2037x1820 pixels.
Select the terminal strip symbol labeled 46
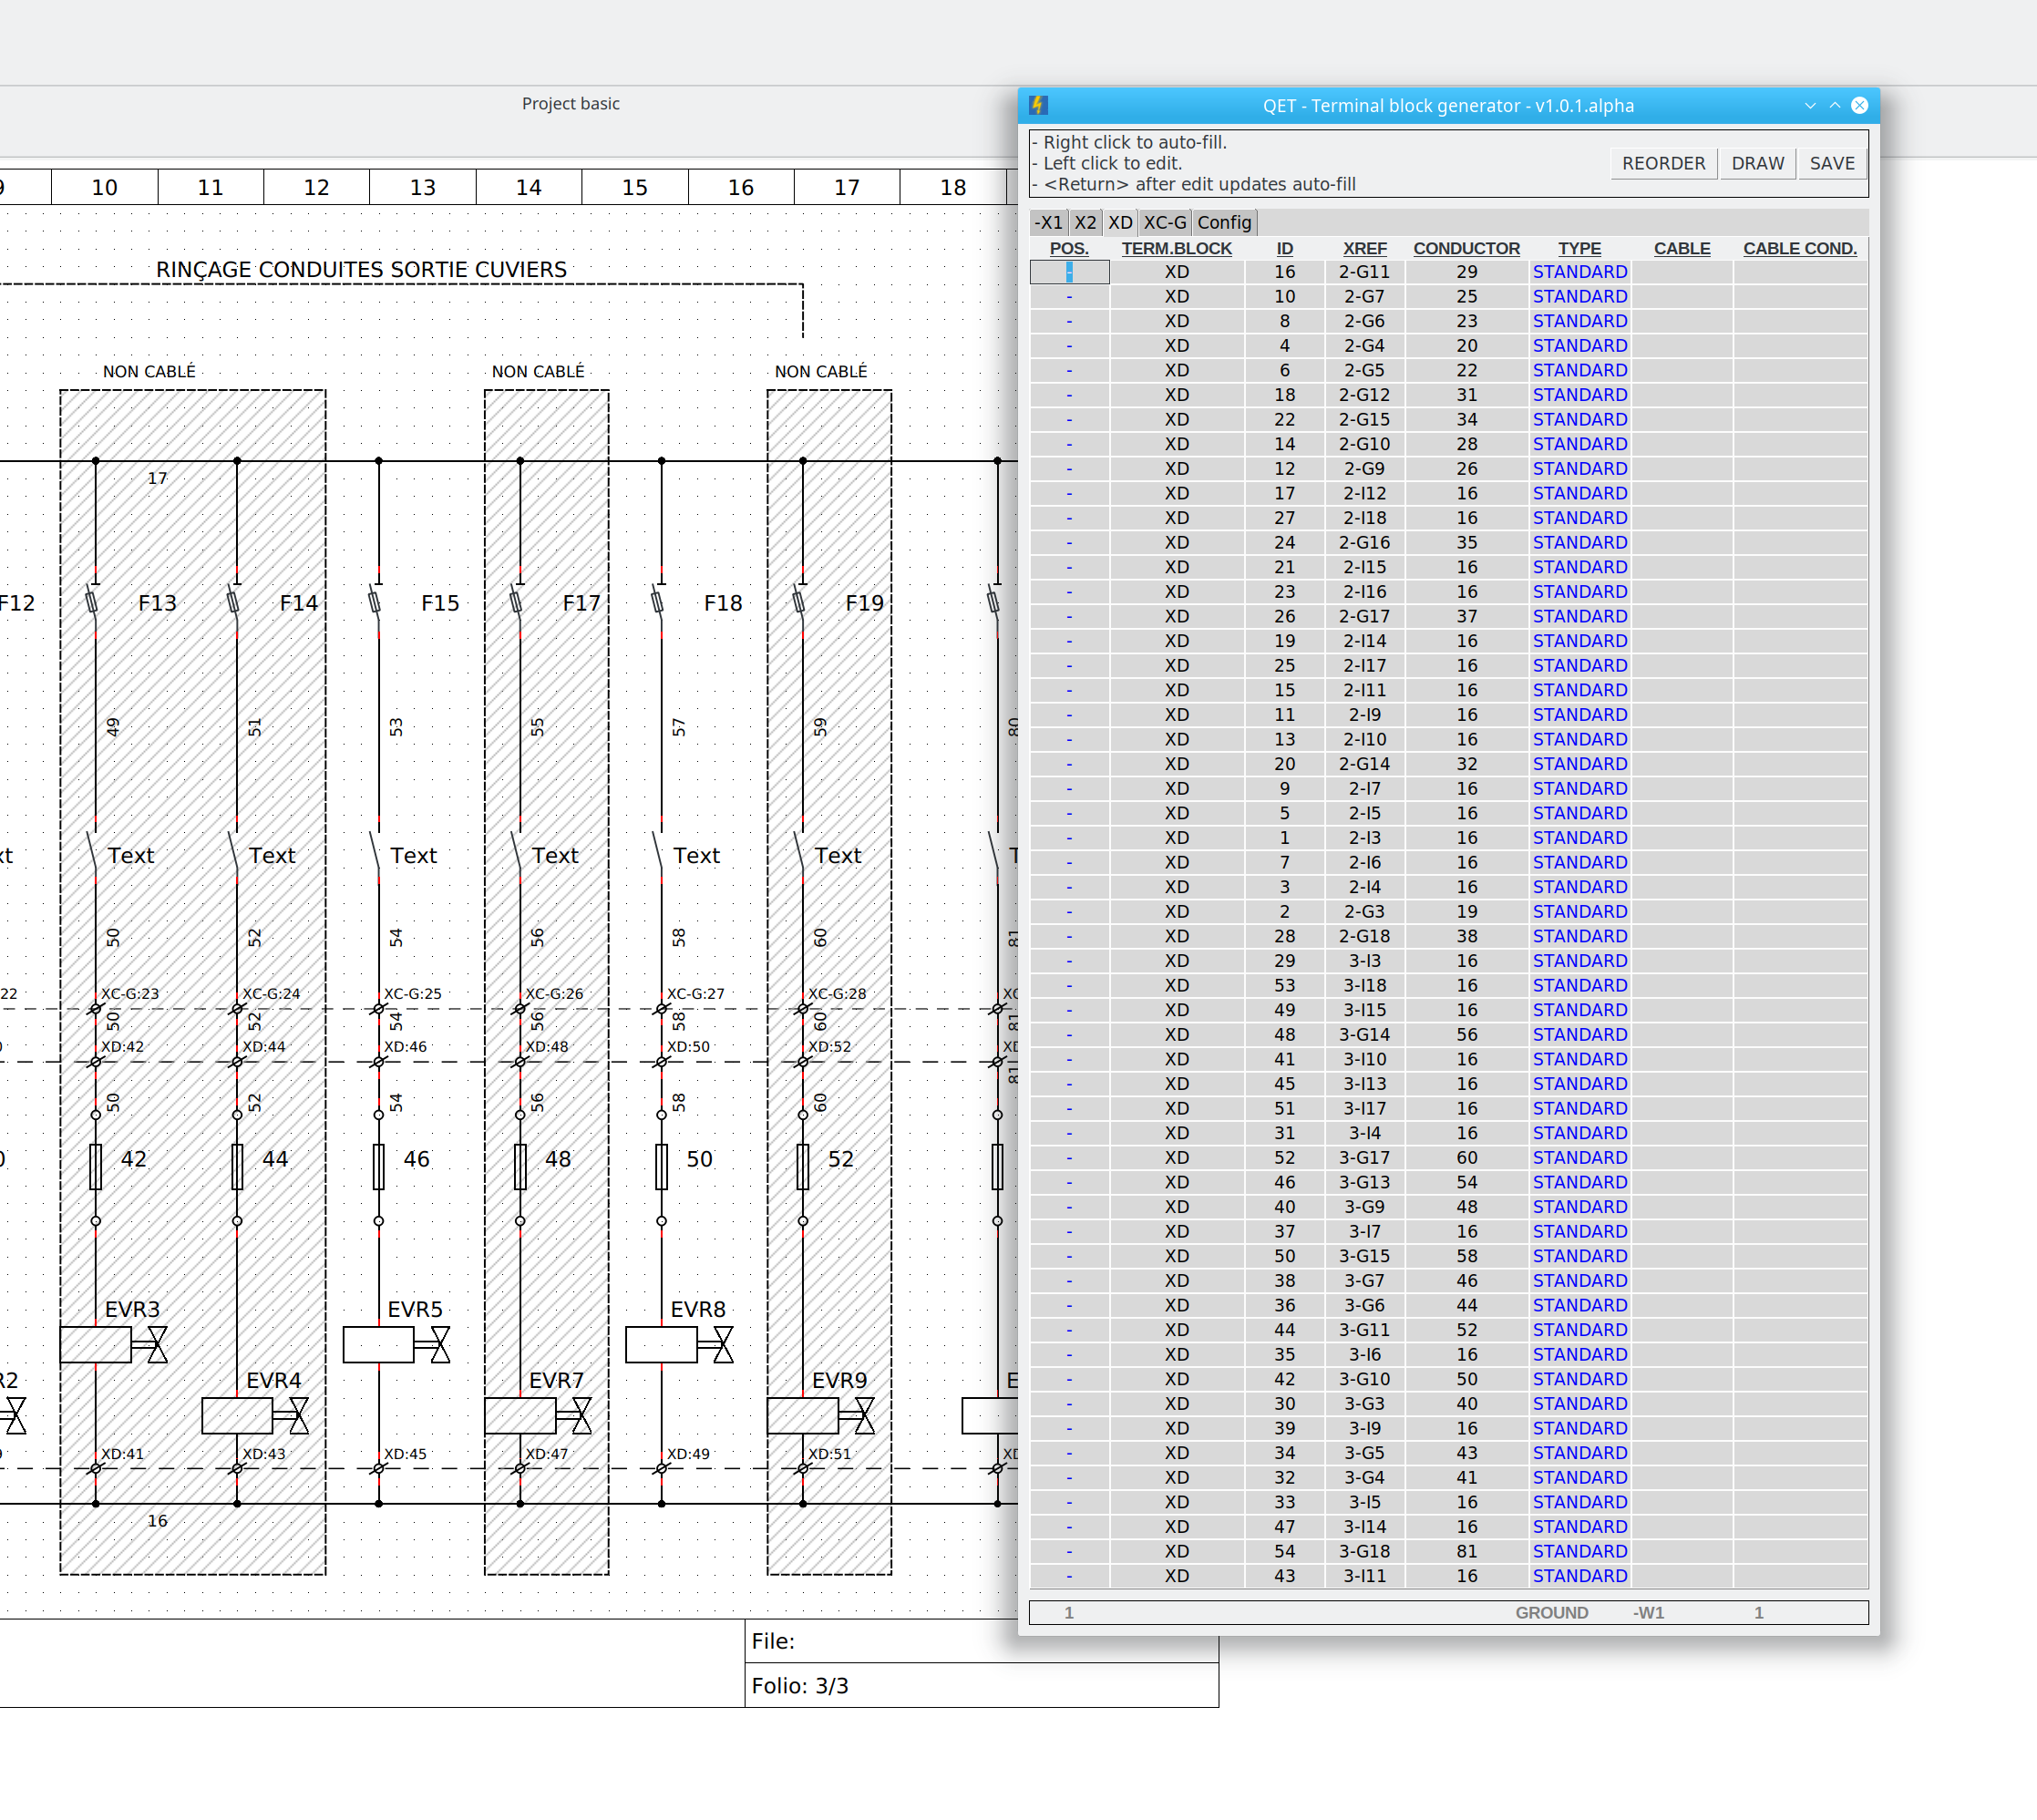pos(379,1167)
